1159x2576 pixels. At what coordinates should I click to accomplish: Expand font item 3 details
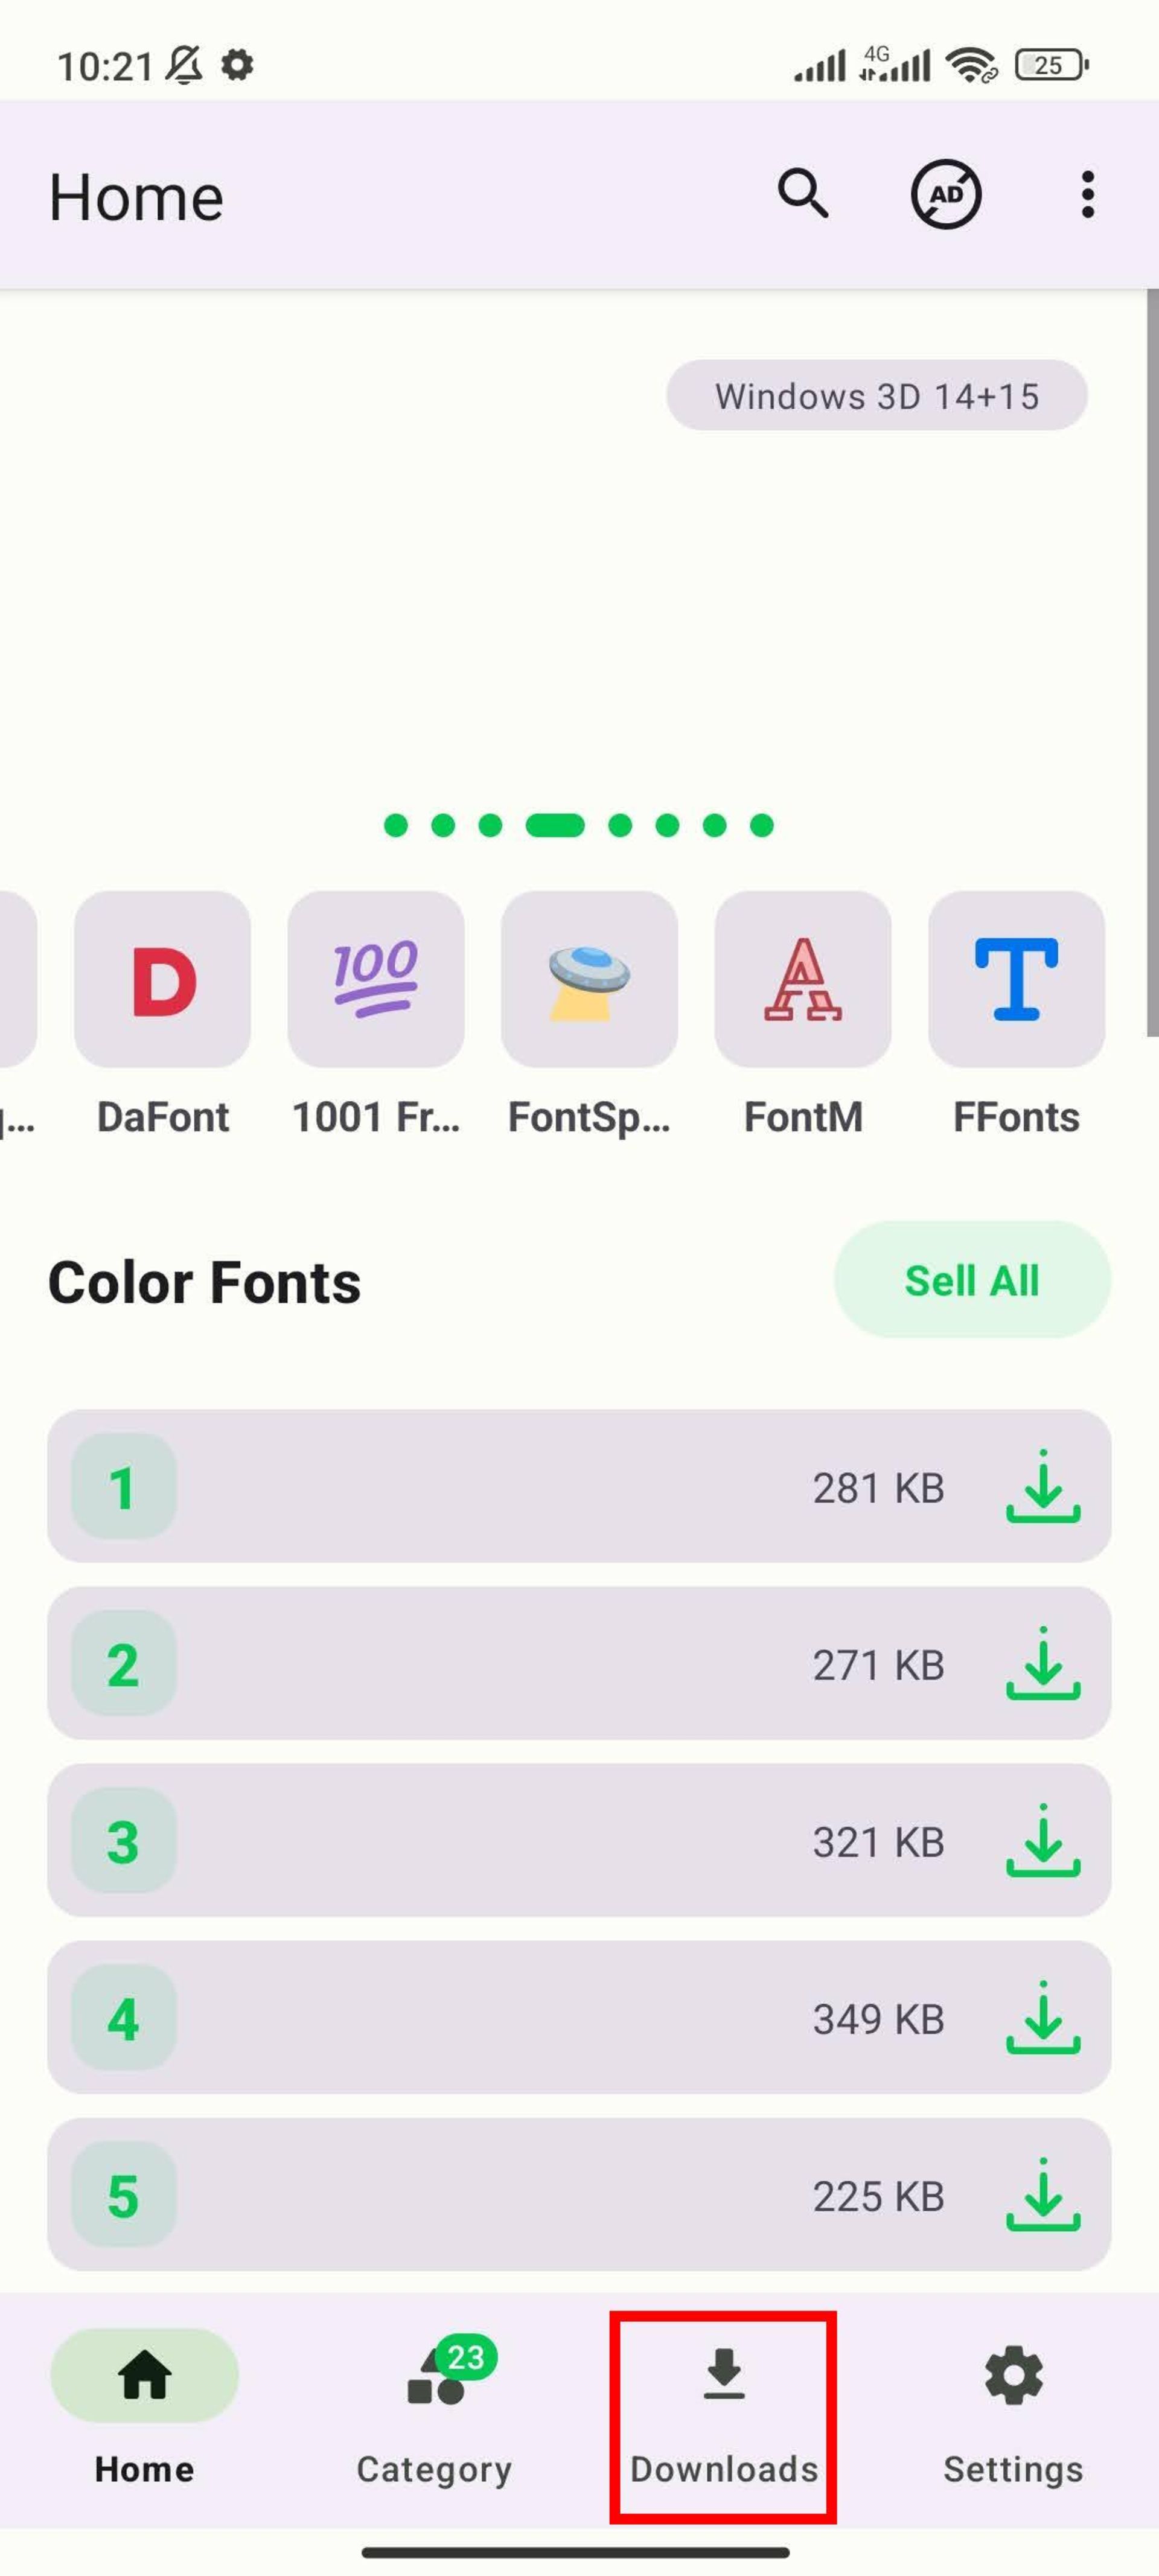coord(579,1840)
